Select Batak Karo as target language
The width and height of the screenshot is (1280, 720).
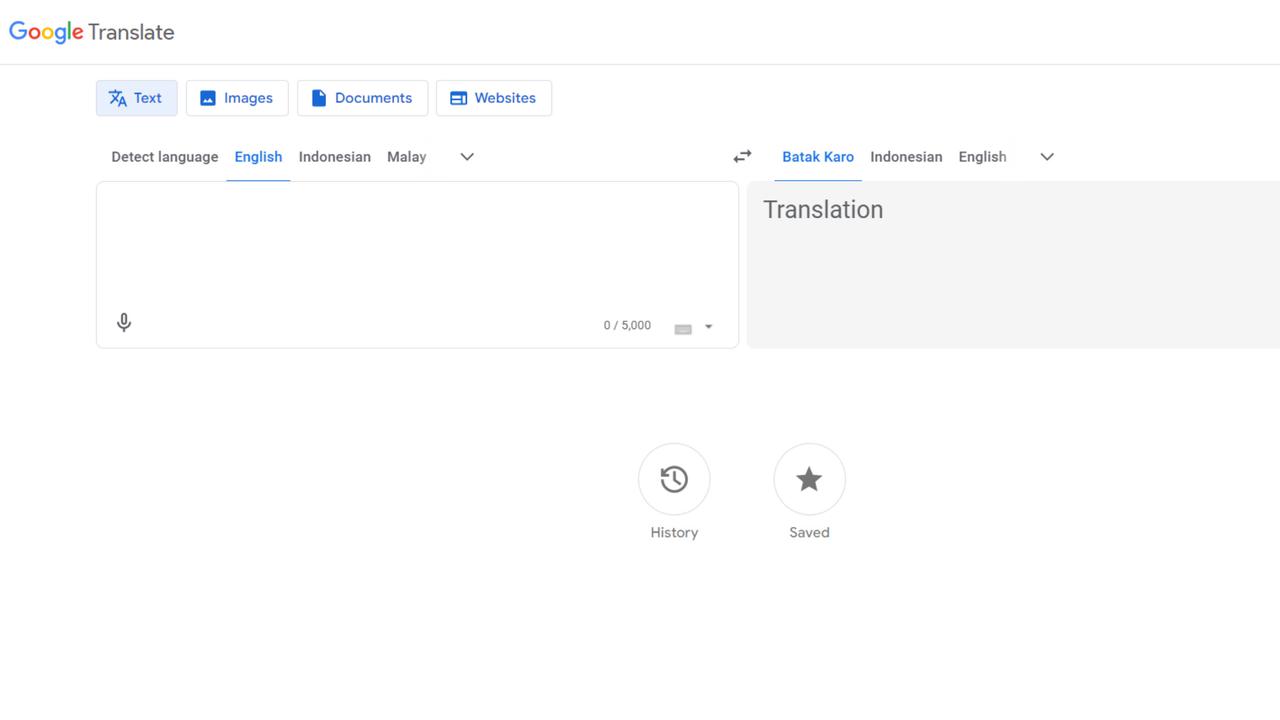(x=818, y=157)
